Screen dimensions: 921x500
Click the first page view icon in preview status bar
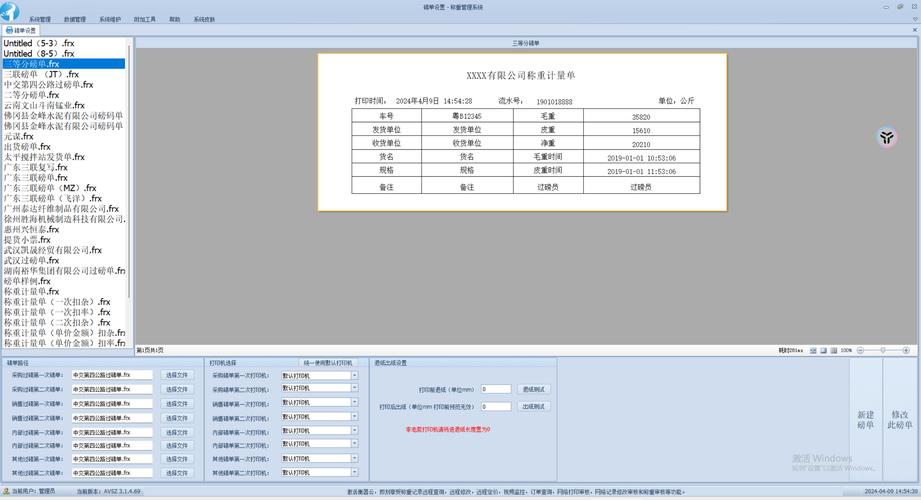click(x=811, y=351)
